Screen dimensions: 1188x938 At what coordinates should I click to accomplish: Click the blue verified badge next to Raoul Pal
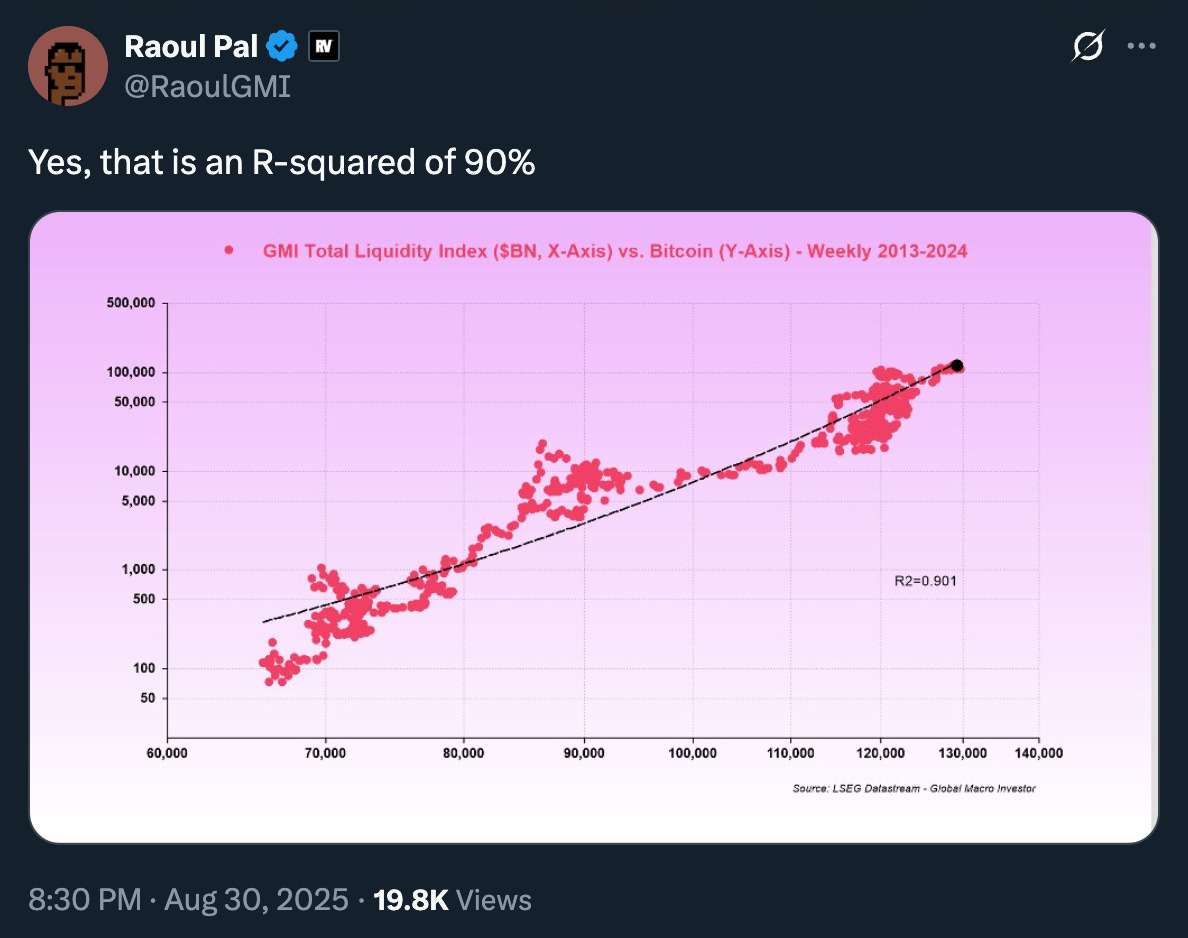click(281, 45)
